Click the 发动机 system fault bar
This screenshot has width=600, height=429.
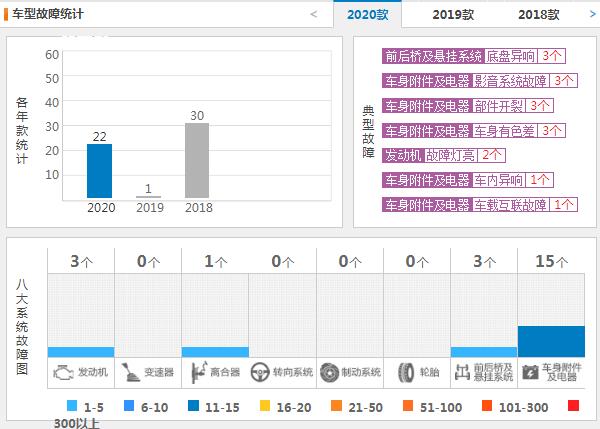click(x=81, y=352)
